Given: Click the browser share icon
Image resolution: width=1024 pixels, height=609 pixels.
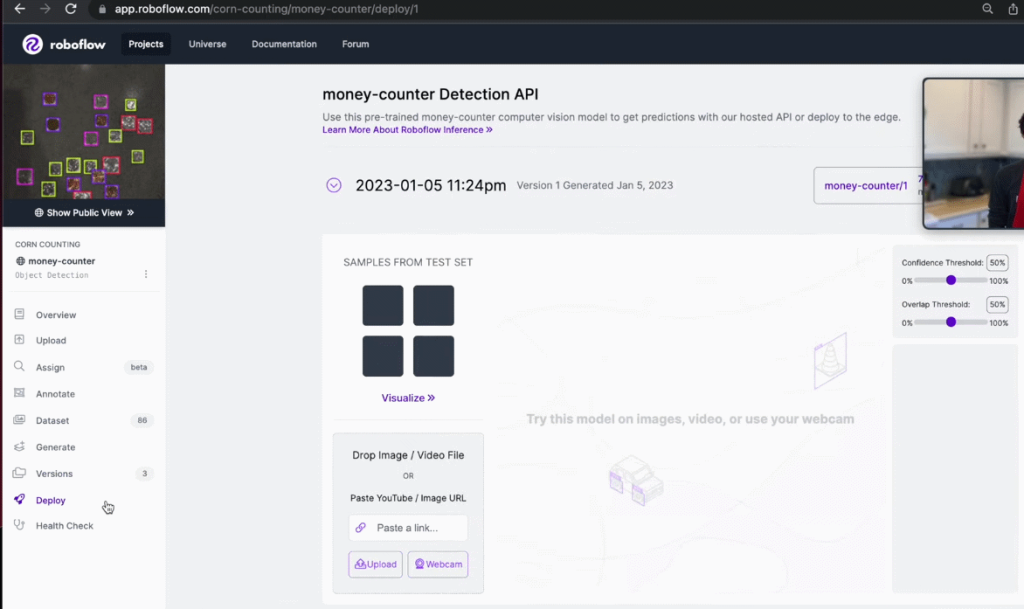Looking at the screenshot, I should [1012, 9].
